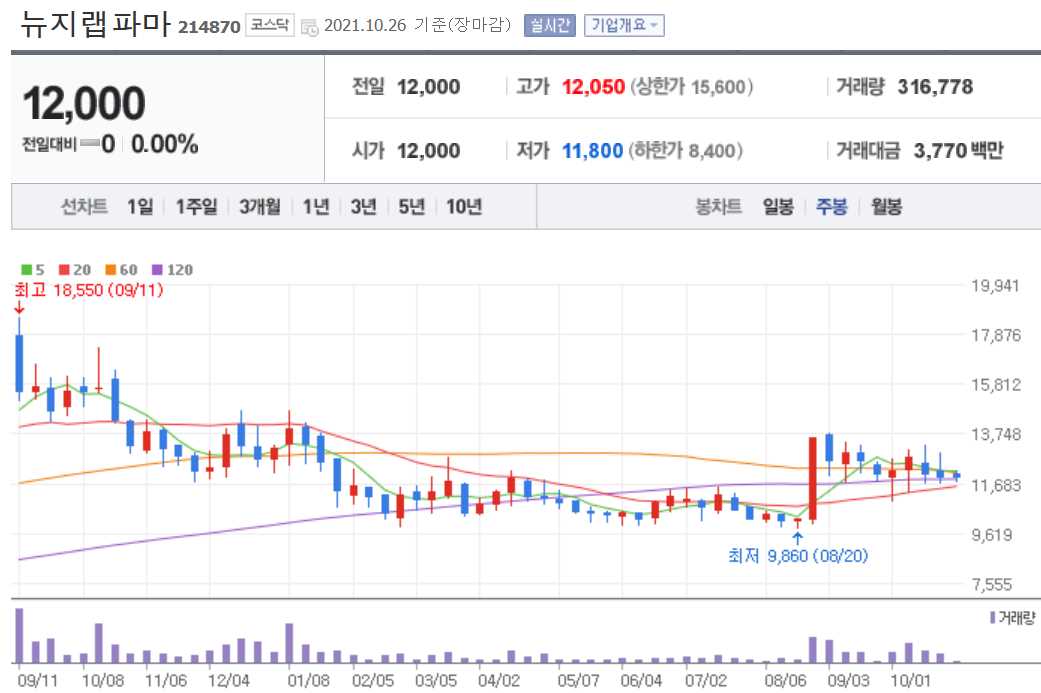Switch to 주봉 weekly candle chart
This screenshot has height=693, width=1041.
point(831,206)
